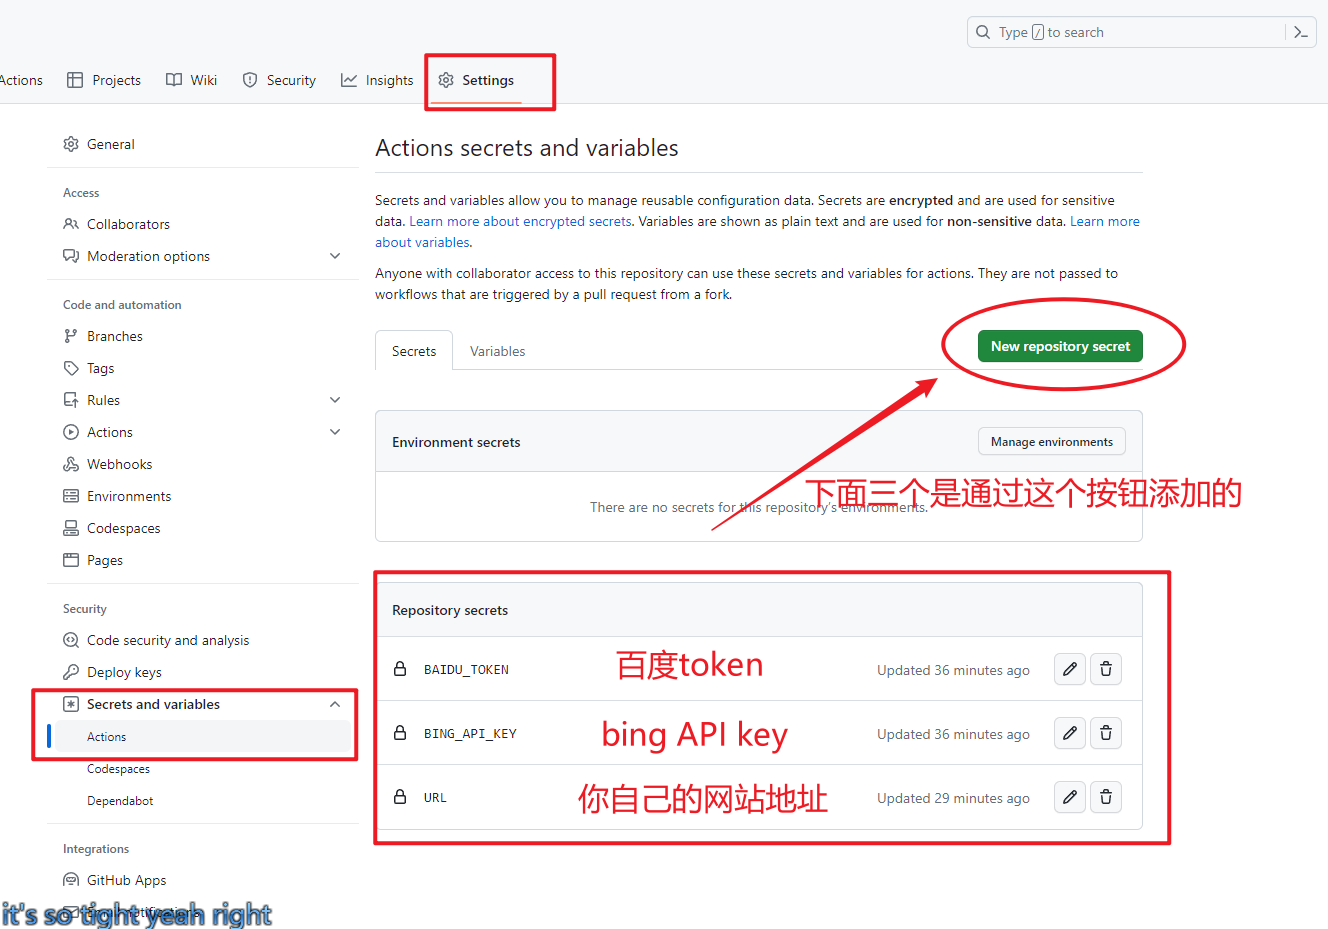Delete the BING_API_KEY secret via trash icon
The width and height of the screenshot is (1328, 929).
[x=1105, y=733]
